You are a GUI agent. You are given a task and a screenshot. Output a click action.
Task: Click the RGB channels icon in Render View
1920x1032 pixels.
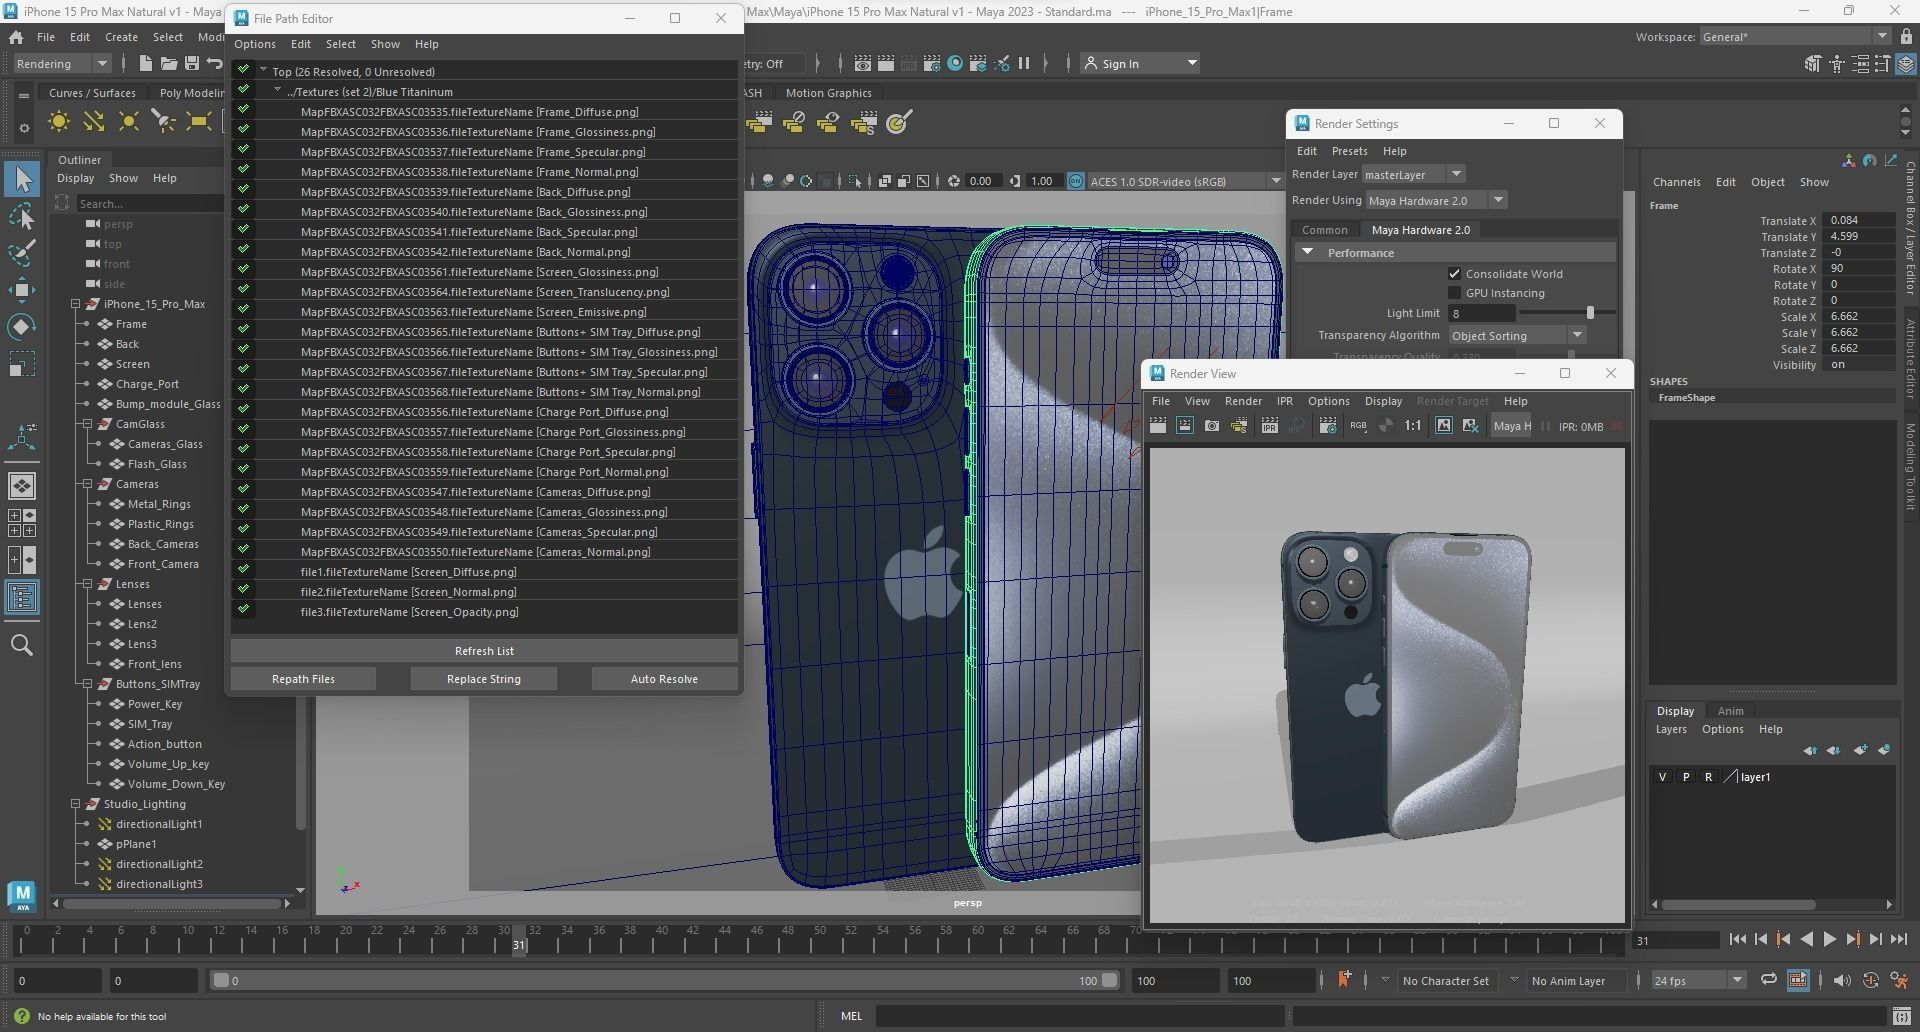click(x=1358, y=426)
